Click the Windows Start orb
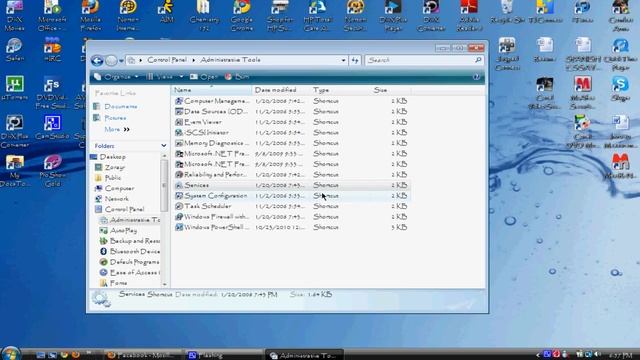This screenshot has width=640, height=360. (10, 353)
